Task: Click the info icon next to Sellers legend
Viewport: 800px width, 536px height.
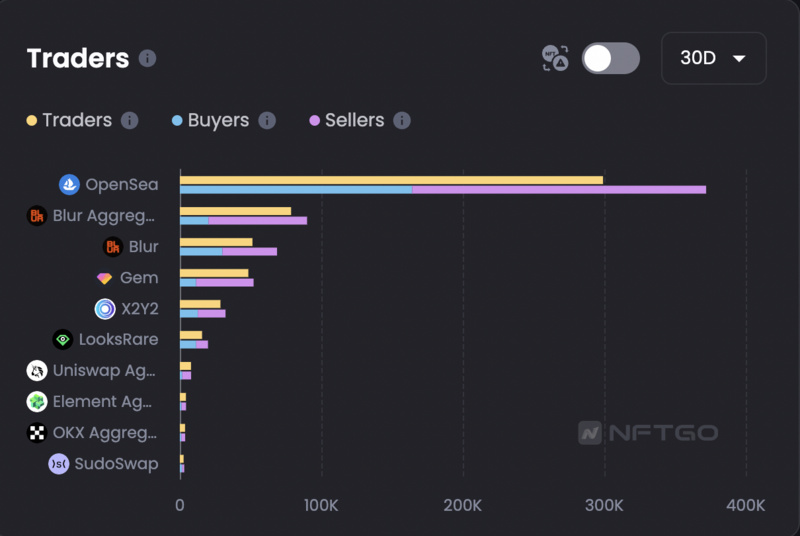Action: point(402,120)
